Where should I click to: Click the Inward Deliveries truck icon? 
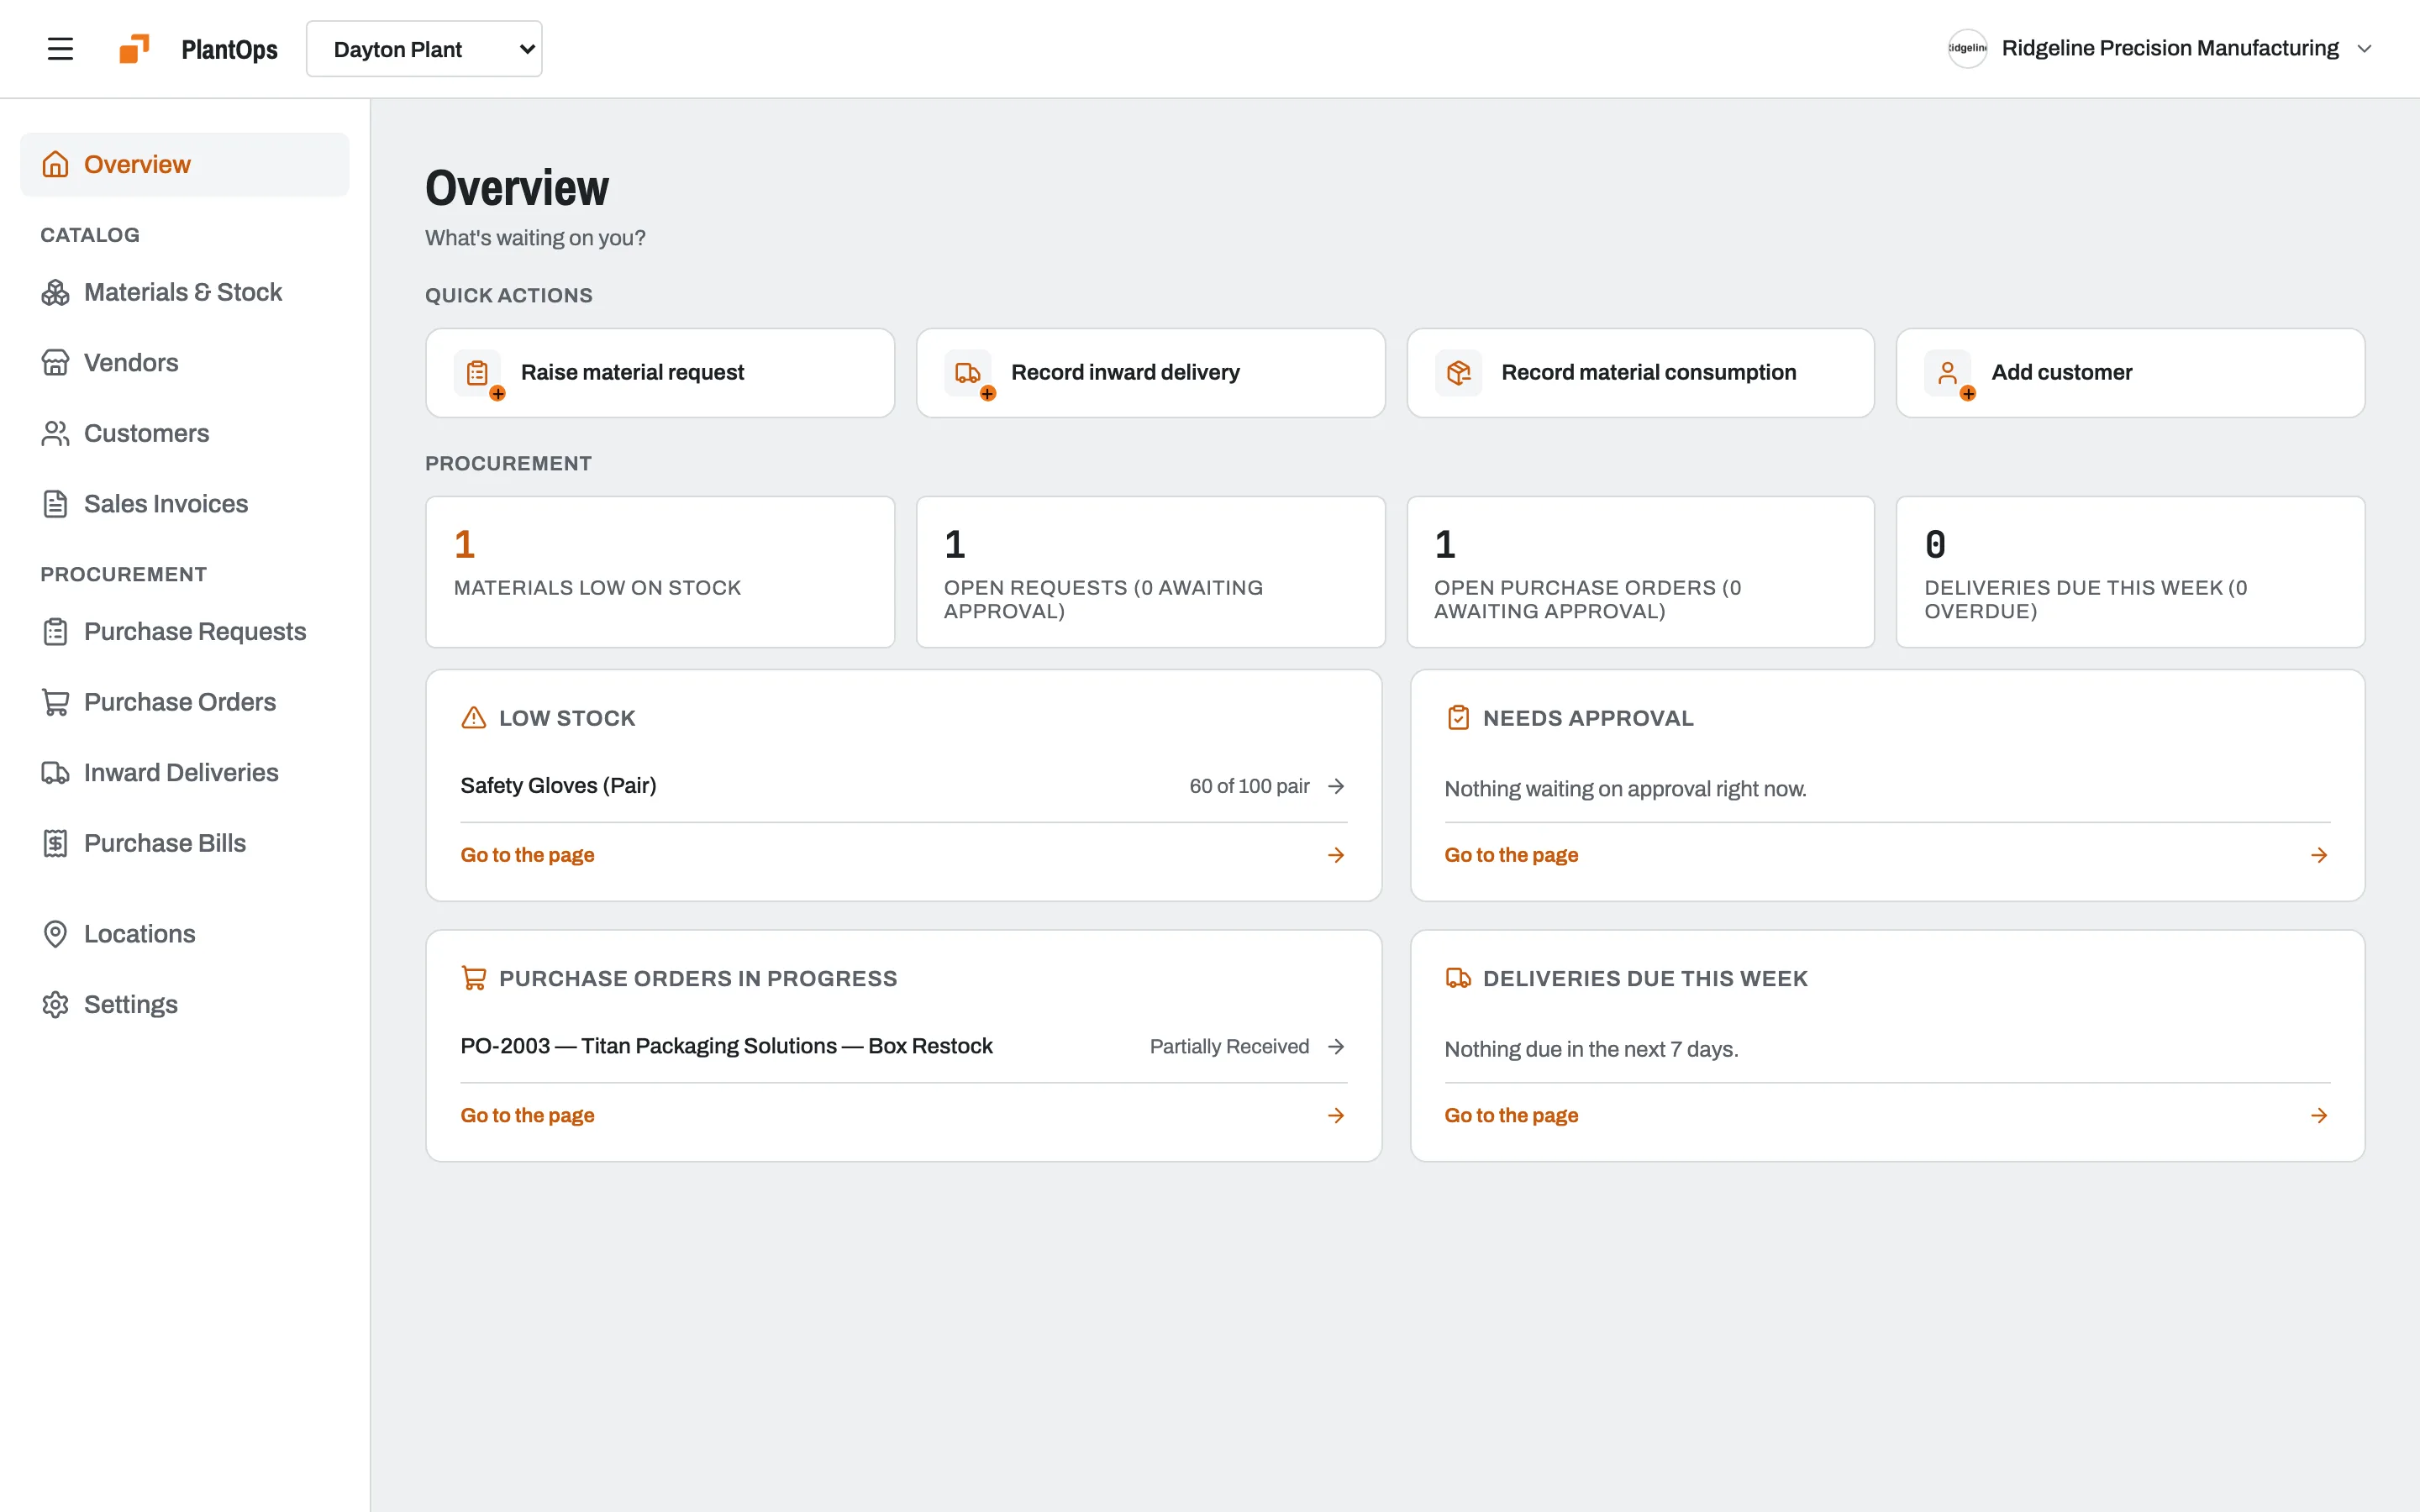pos(55,773)
